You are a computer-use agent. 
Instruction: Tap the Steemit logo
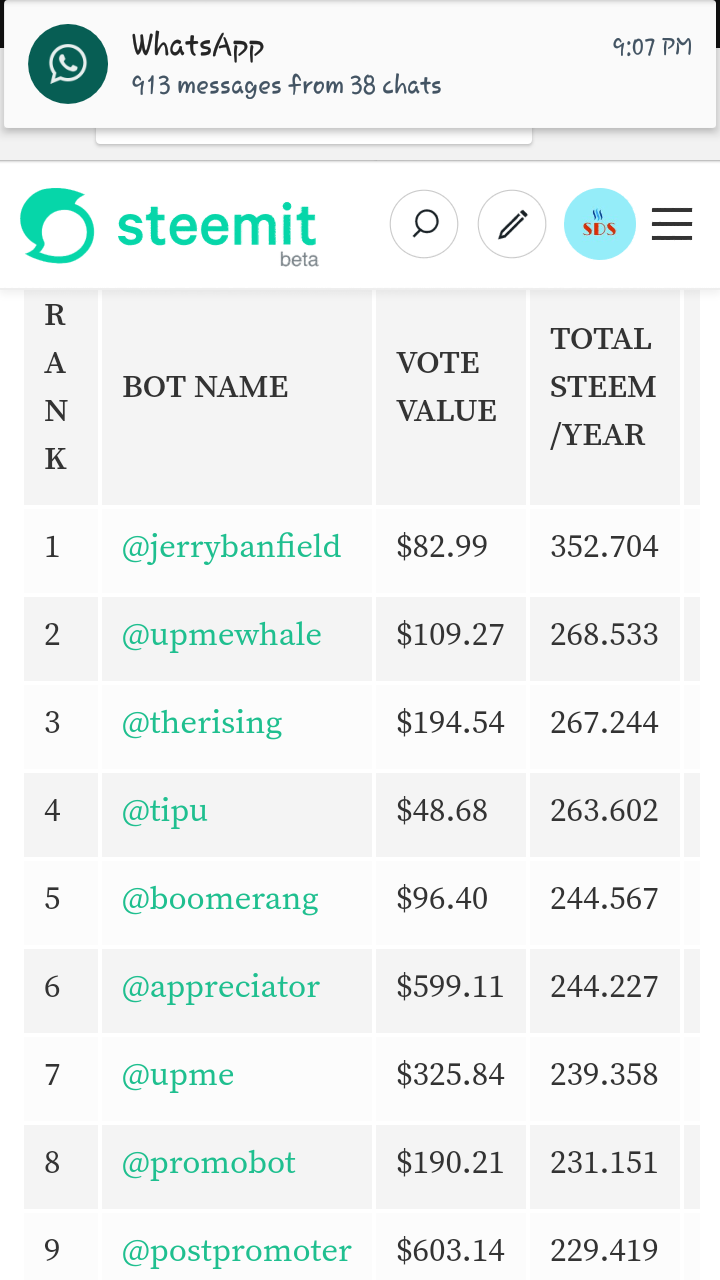[x=169, y=228]
